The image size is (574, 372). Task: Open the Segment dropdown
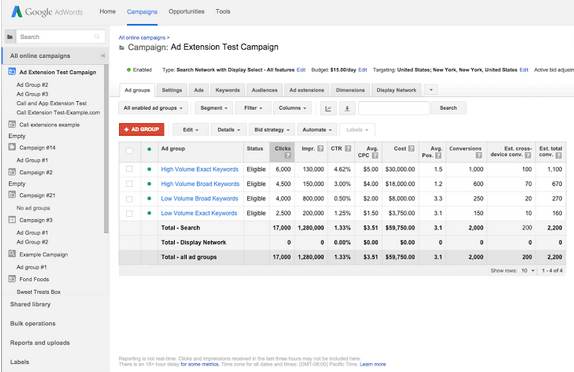pos(214,108)
